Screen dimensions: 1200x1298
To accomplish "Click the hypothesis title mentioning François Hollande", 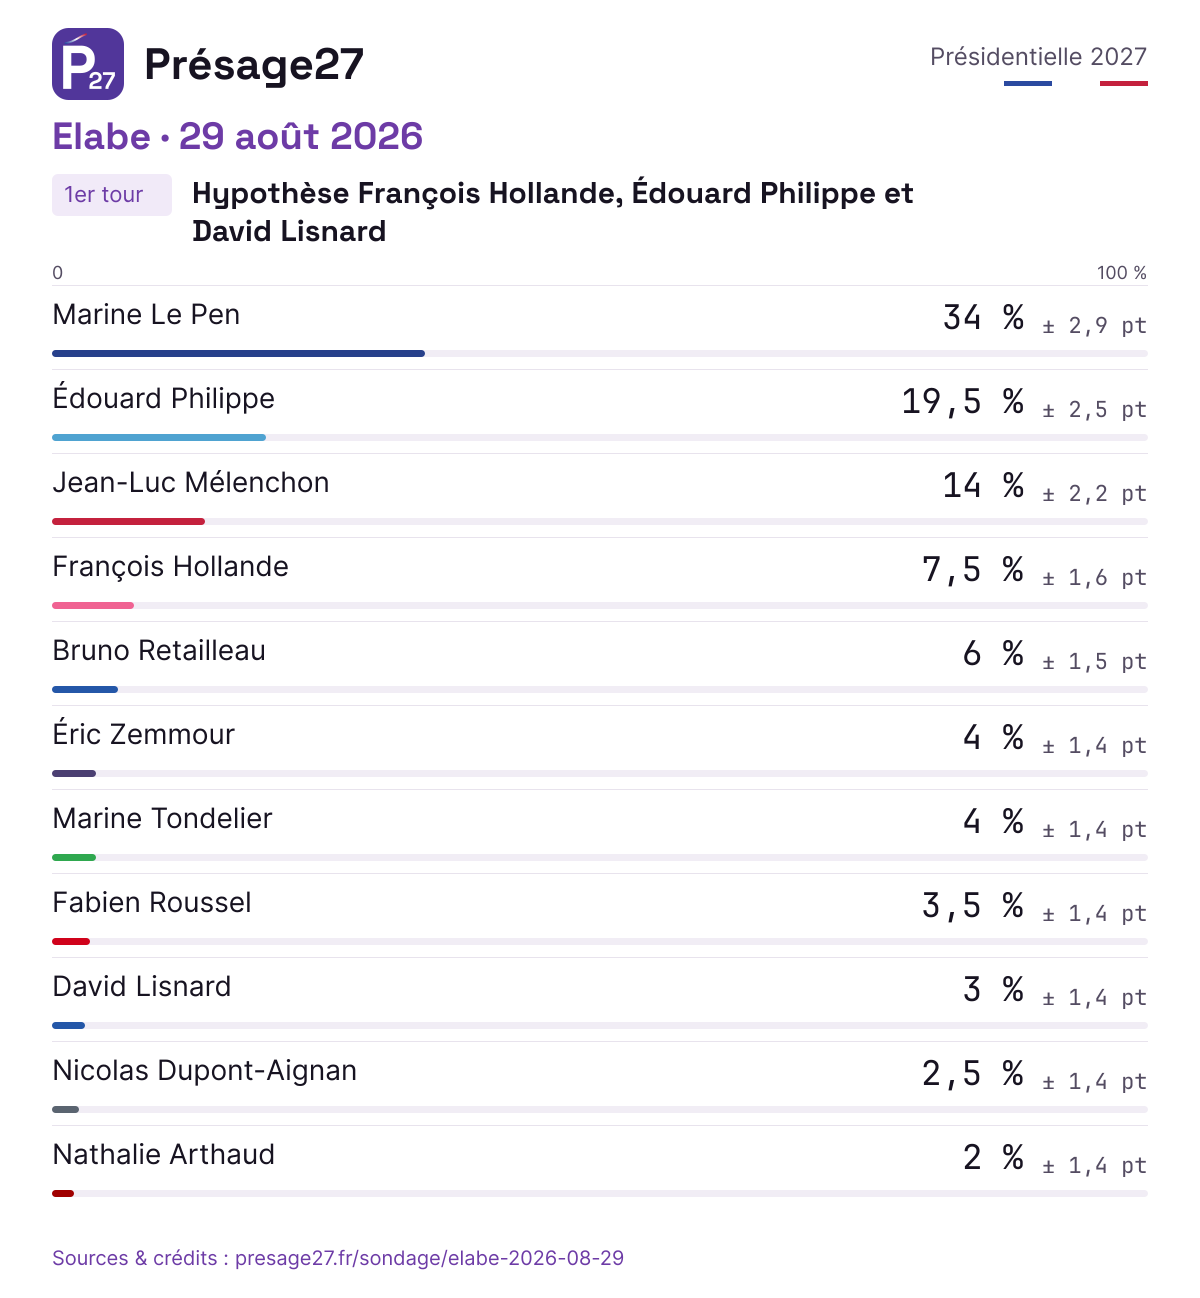I will coord(553,212).
